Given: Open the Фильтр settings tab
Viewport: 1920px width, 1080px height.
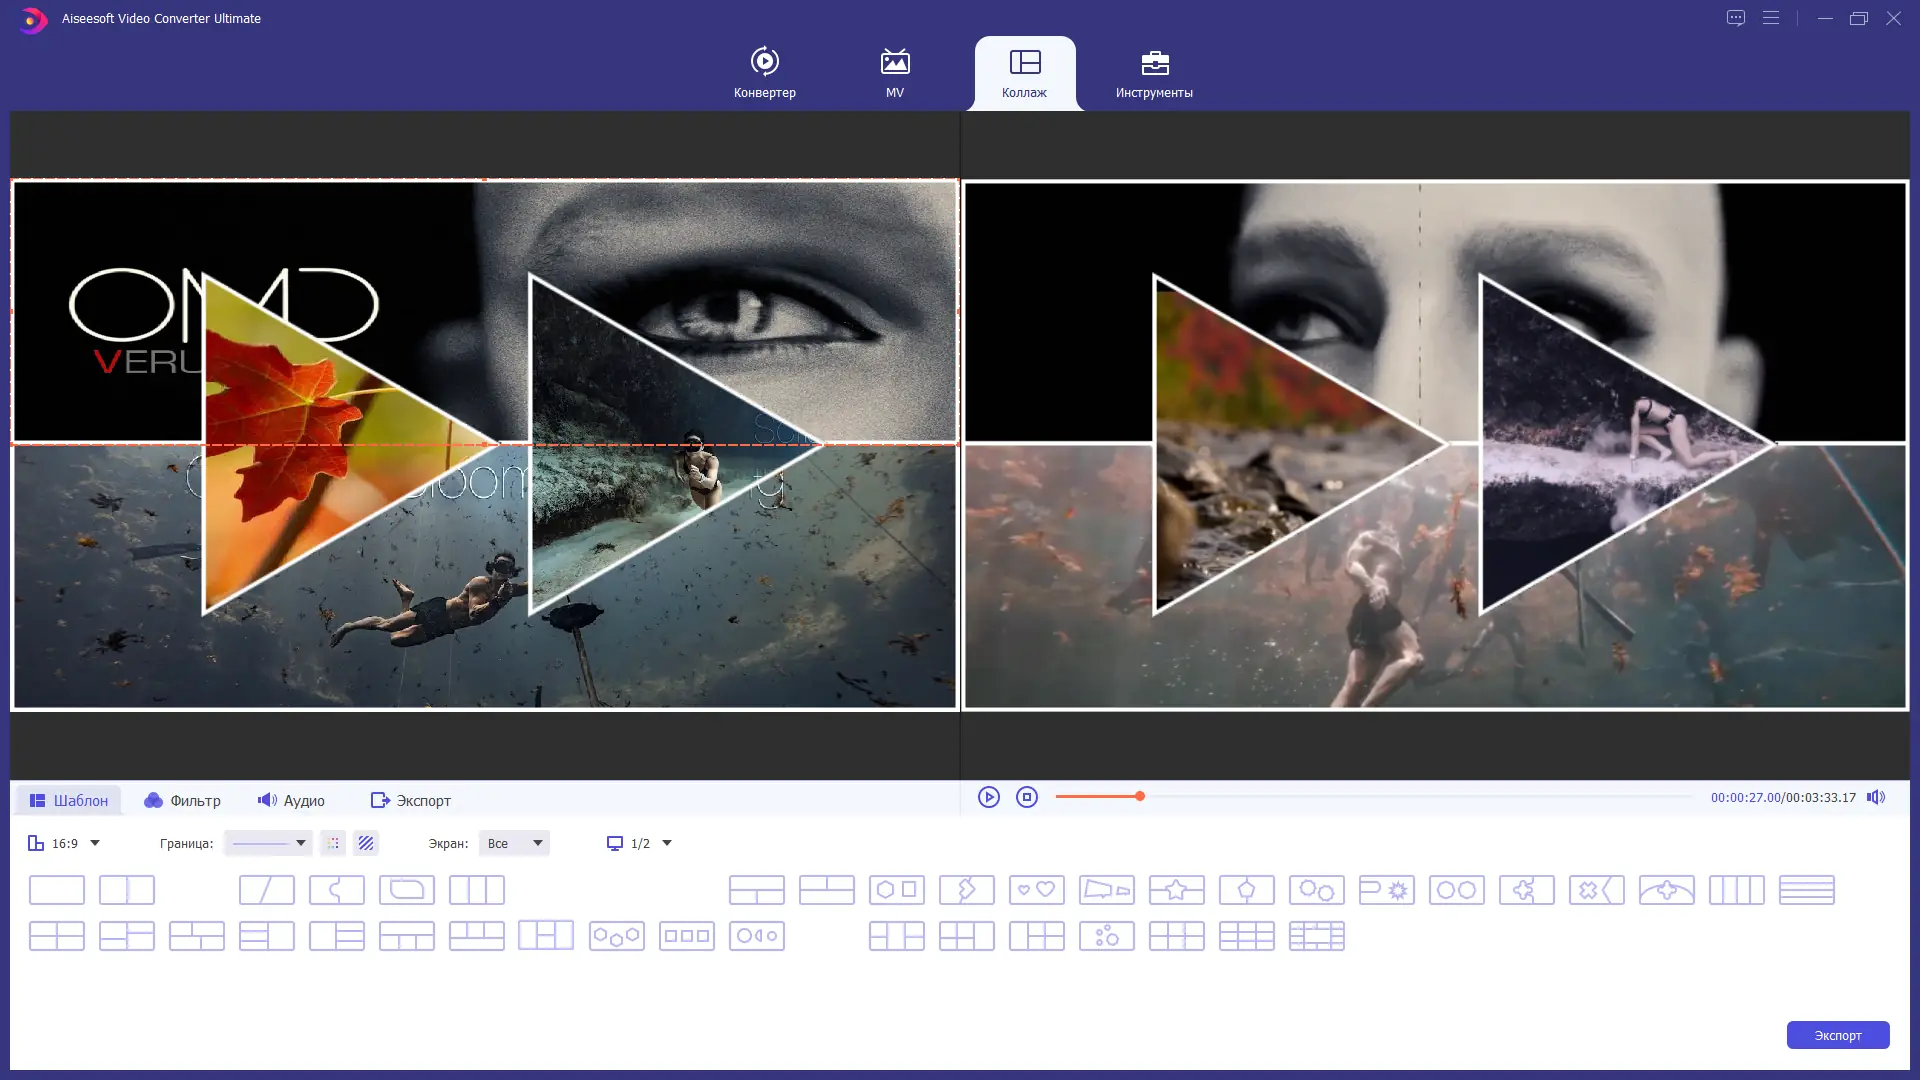Looking at the screenshot, I should tap(183, 800).
